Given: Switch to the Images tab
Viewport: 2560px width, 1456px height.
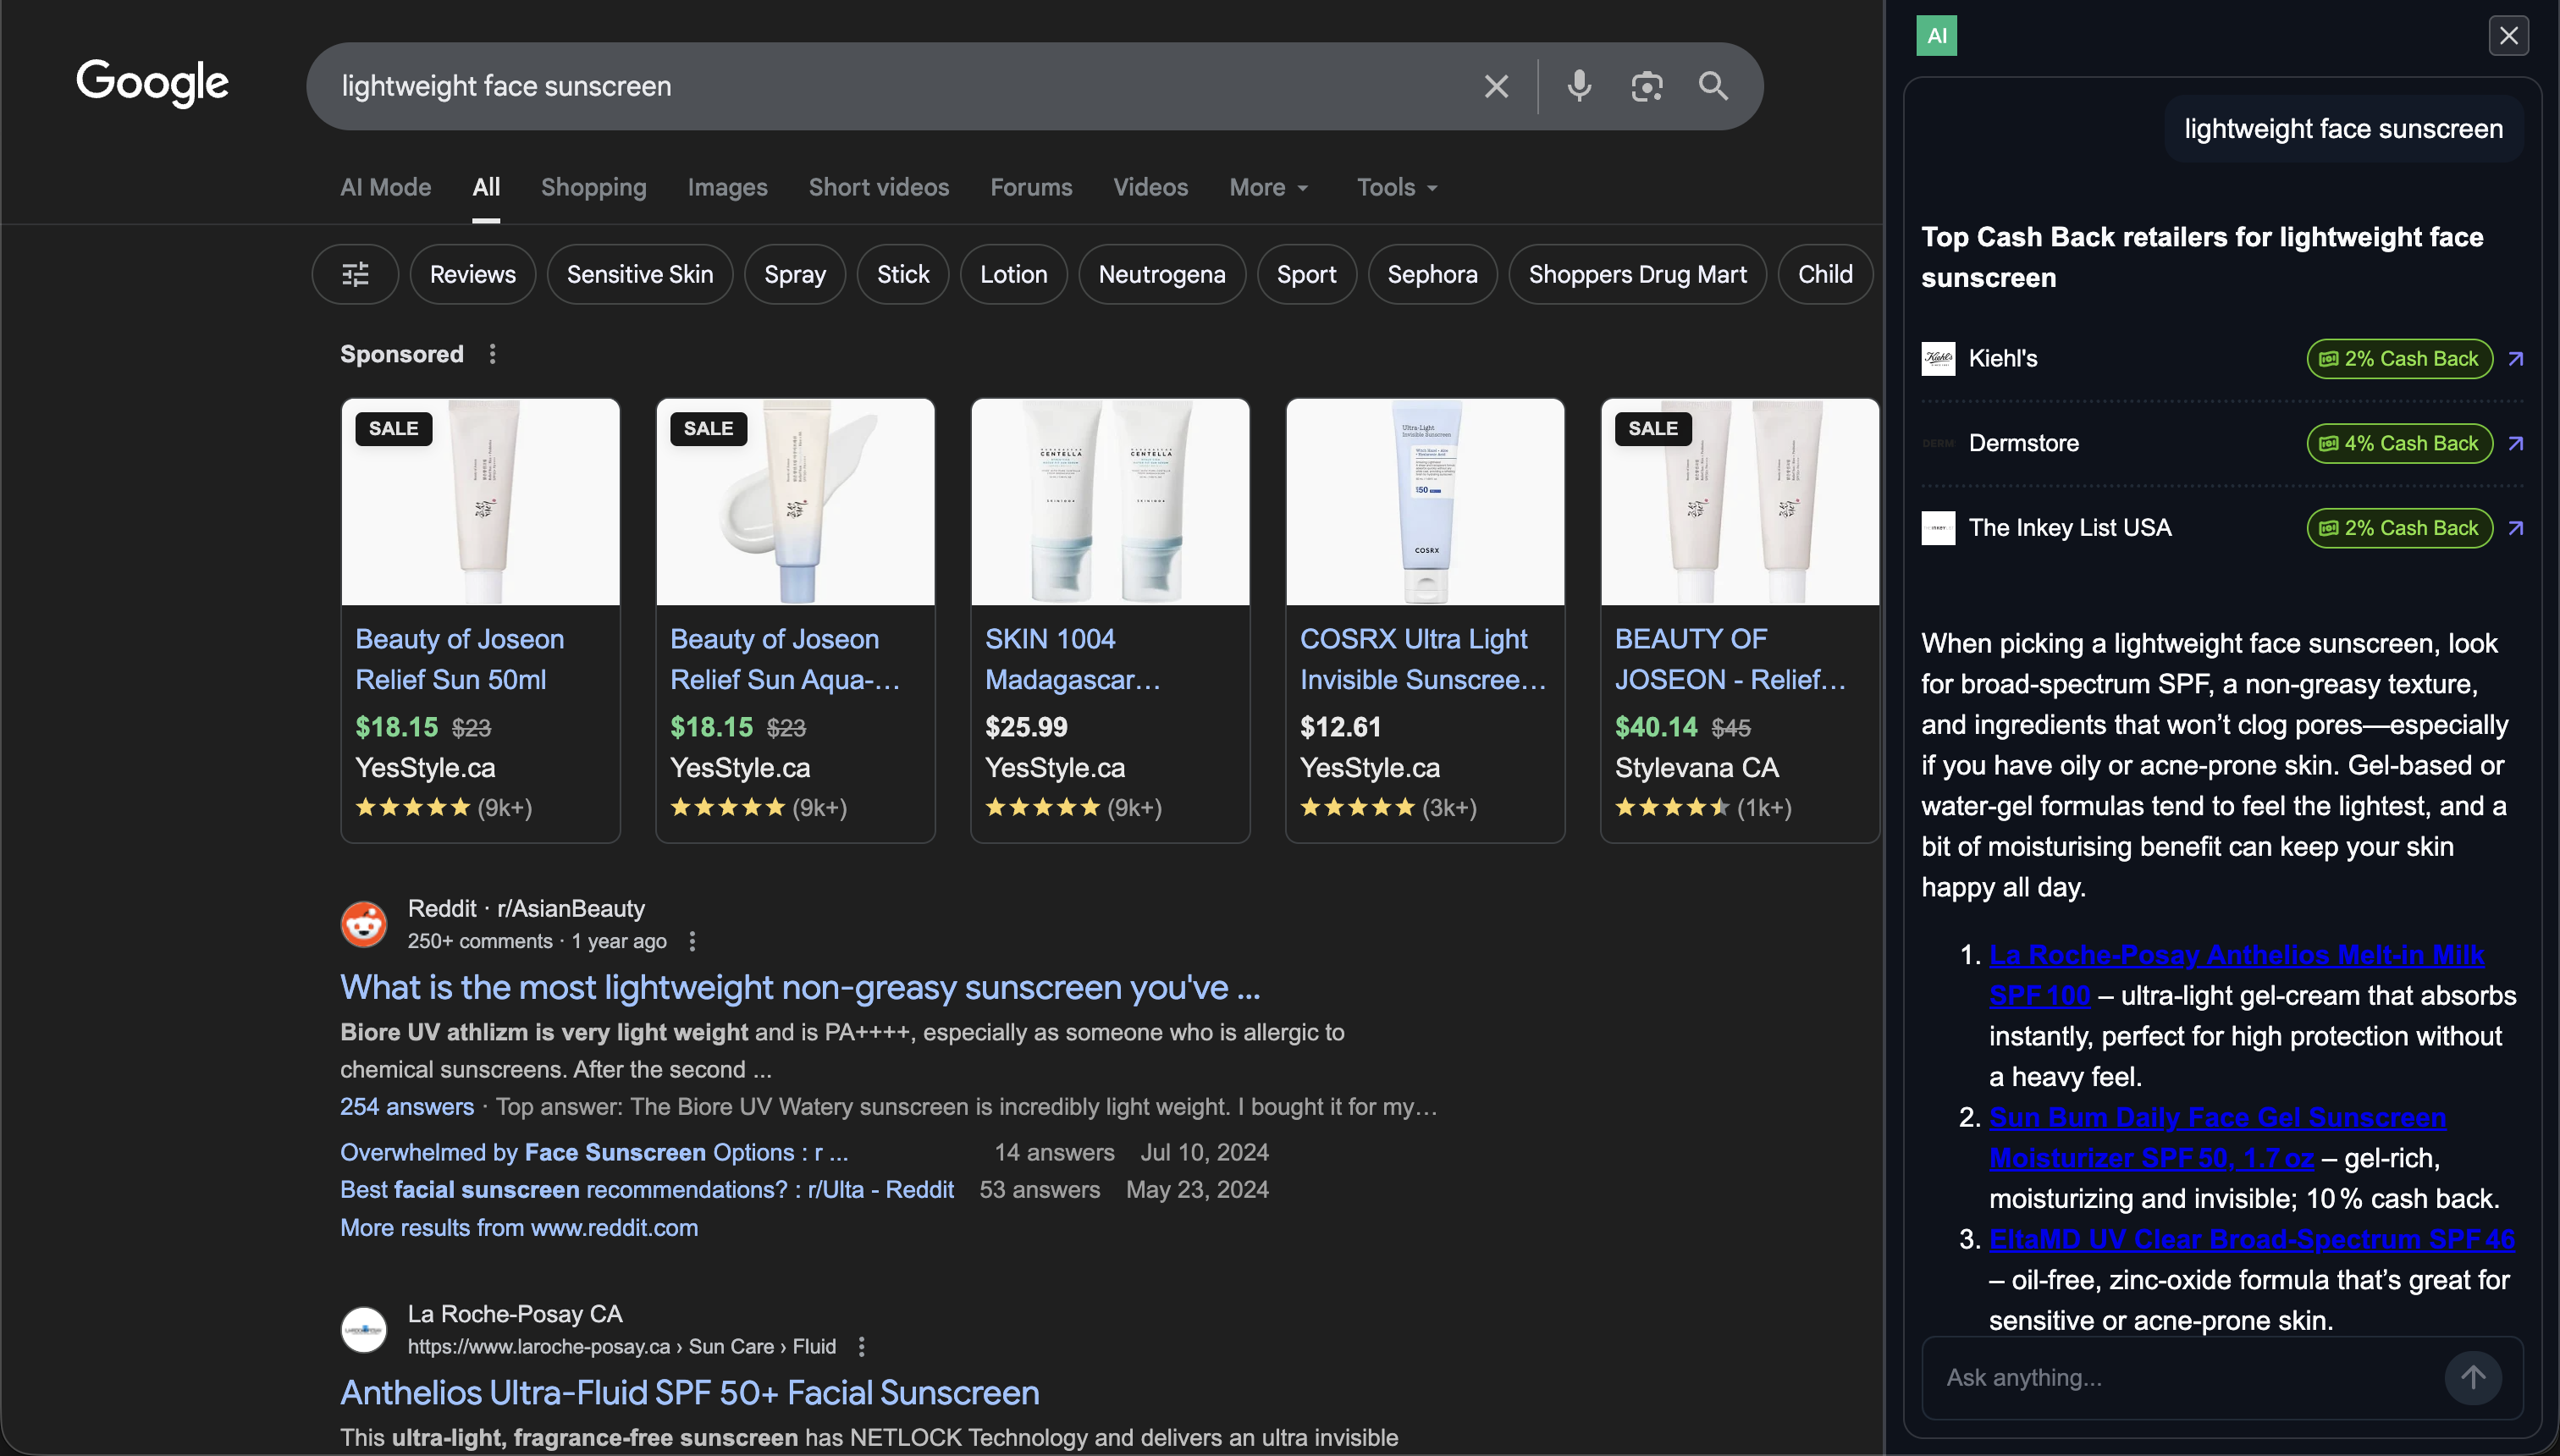Looking at the screenshot, I should pyautogui.click(x=727, y=187).
